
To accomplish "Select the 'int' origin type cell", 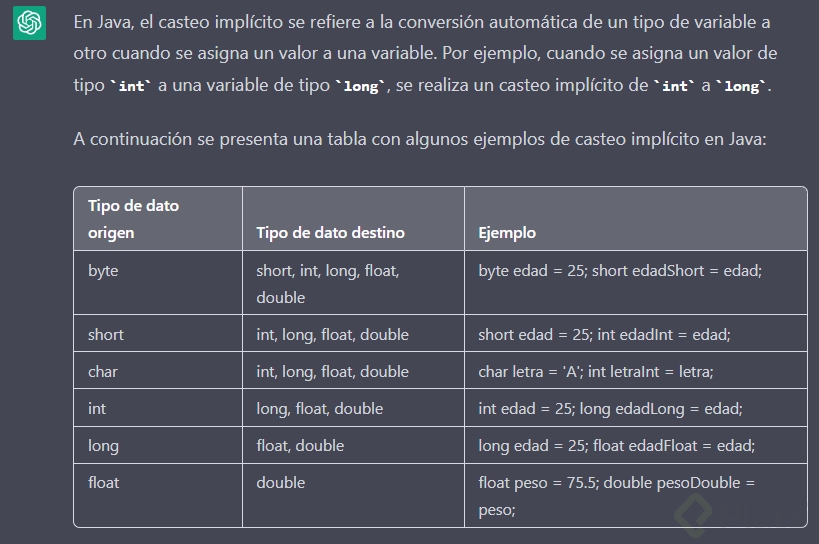I will [x=158, y=408].
